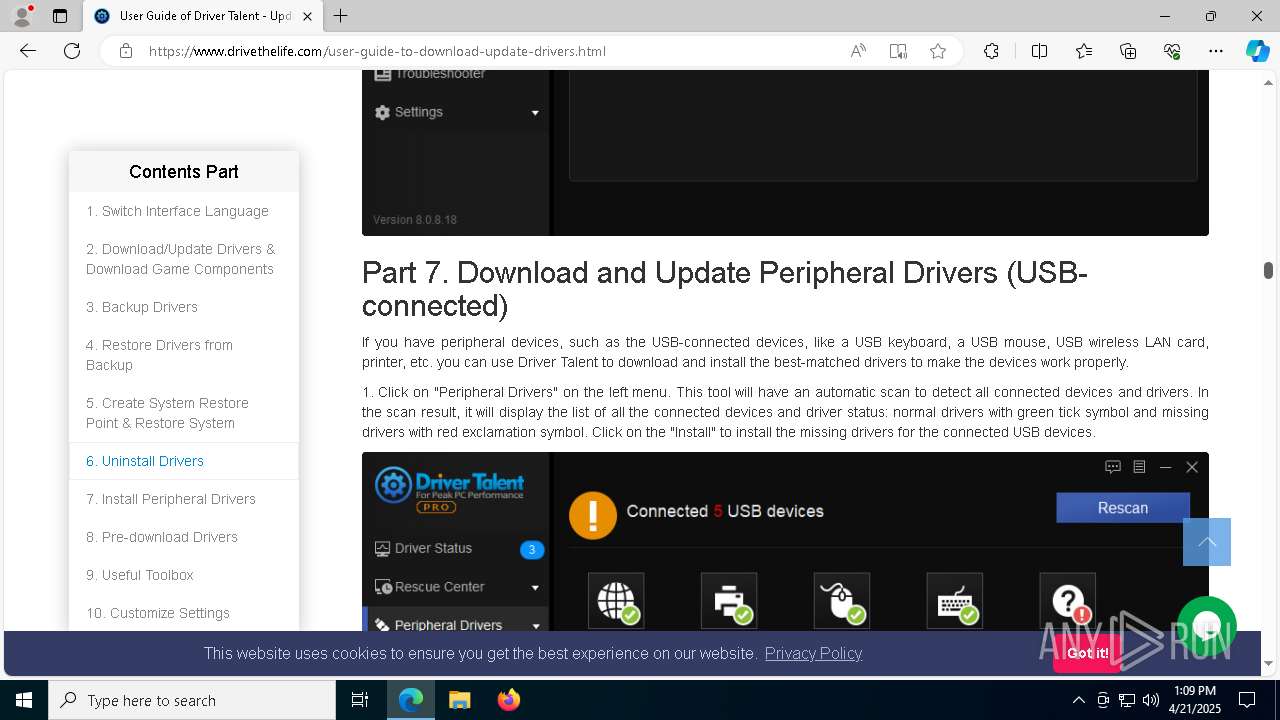Open the site information padlock icon
Viewport: 1280px width, 720px height.
click(x=126, y=51)
